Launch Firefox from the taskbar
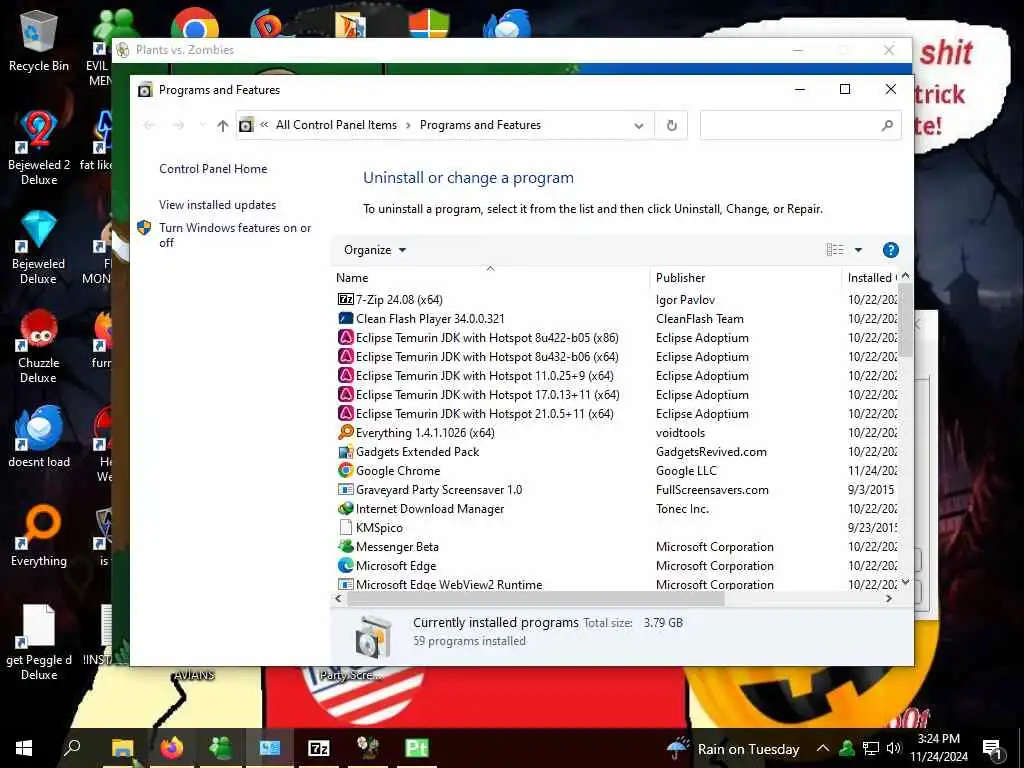This screenshot has height=768, width=1024. [x=172, y=748]
